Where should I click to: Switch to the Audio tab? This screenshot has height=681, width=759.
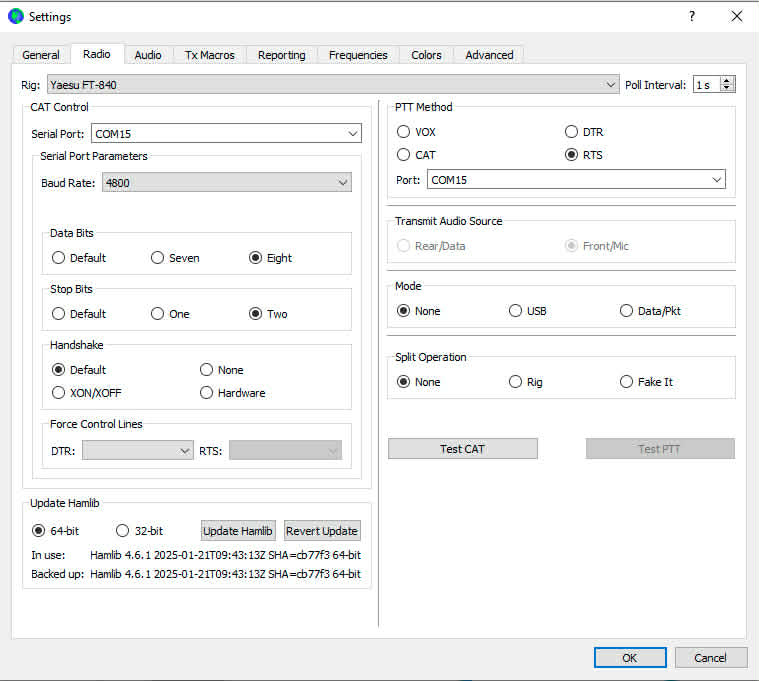coord(148,55)
